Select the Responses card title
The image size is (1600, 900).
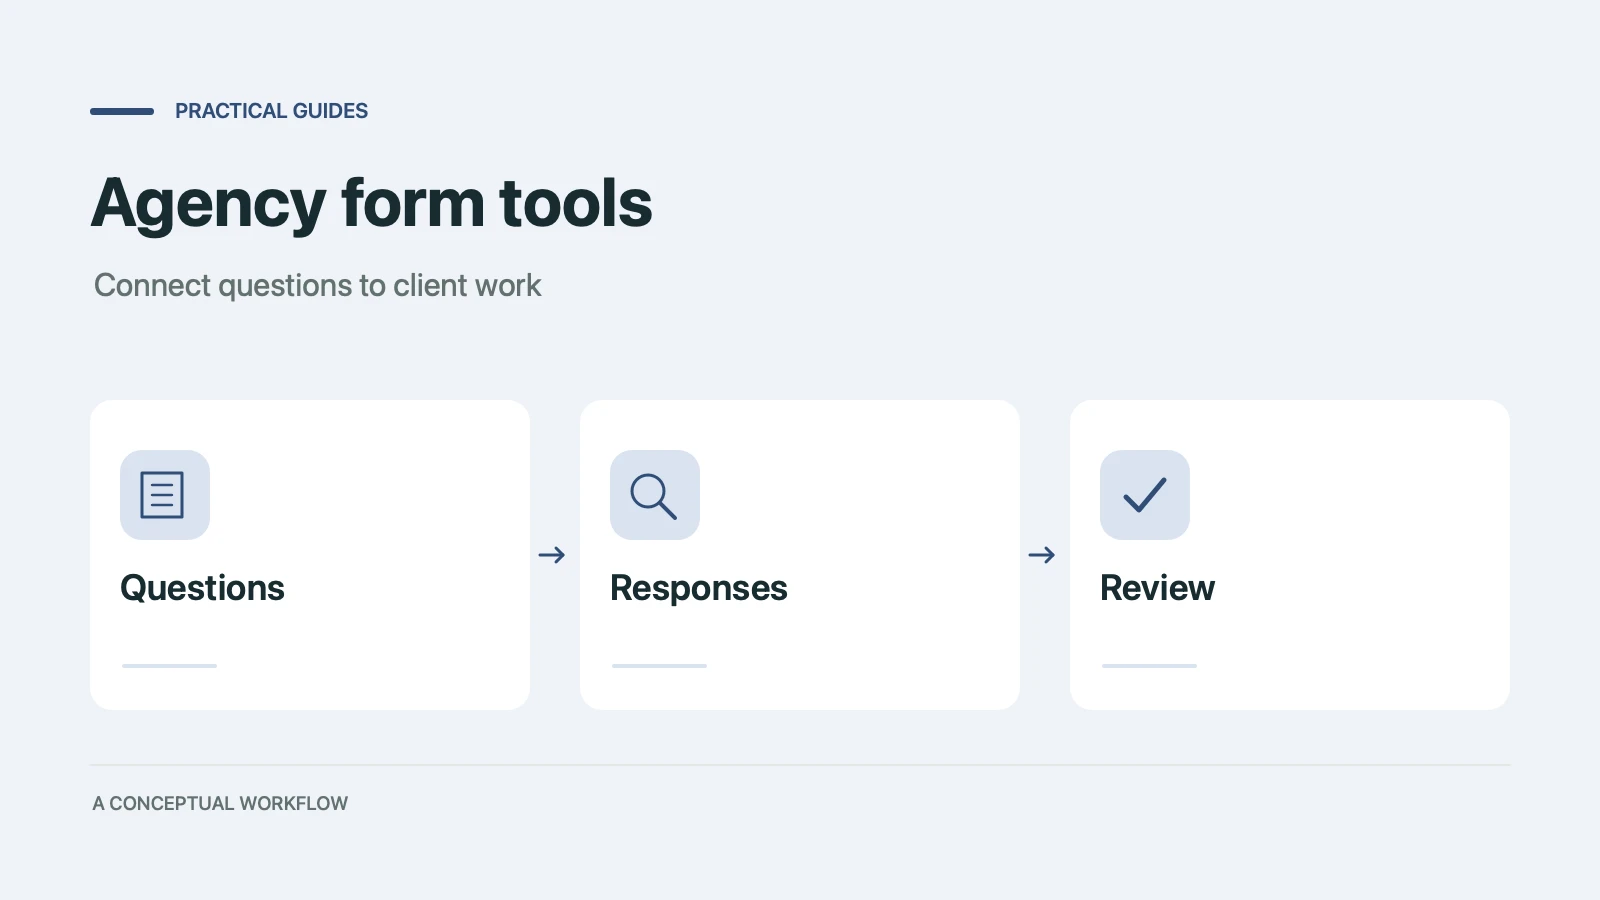699,589
